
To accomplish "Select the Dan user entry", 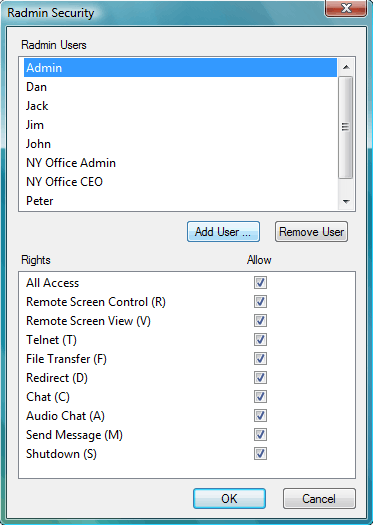I will point(180,87).
